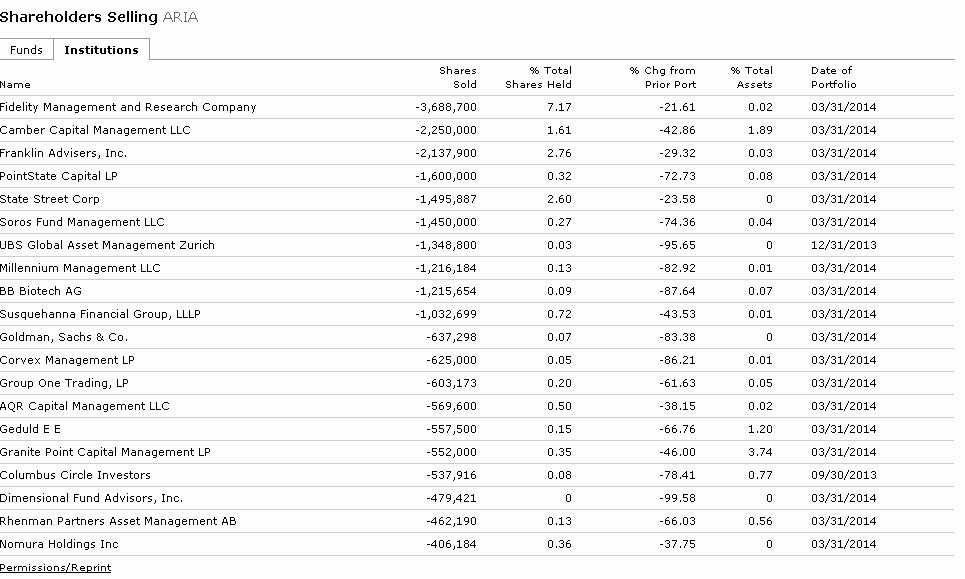Open the Permissions/Reprint link

[54, 567]
